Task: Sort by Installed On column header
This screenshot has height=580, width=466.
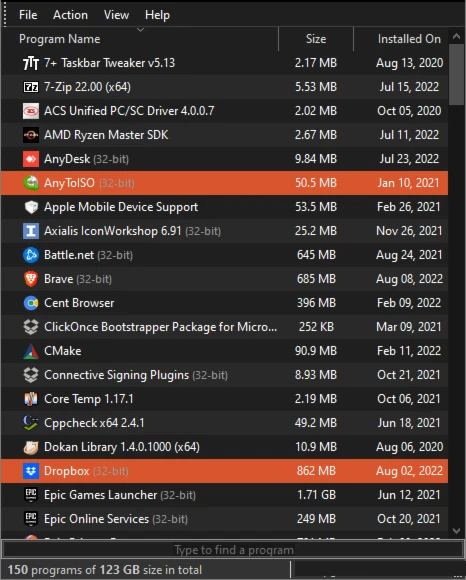Action: coord(401,39)
